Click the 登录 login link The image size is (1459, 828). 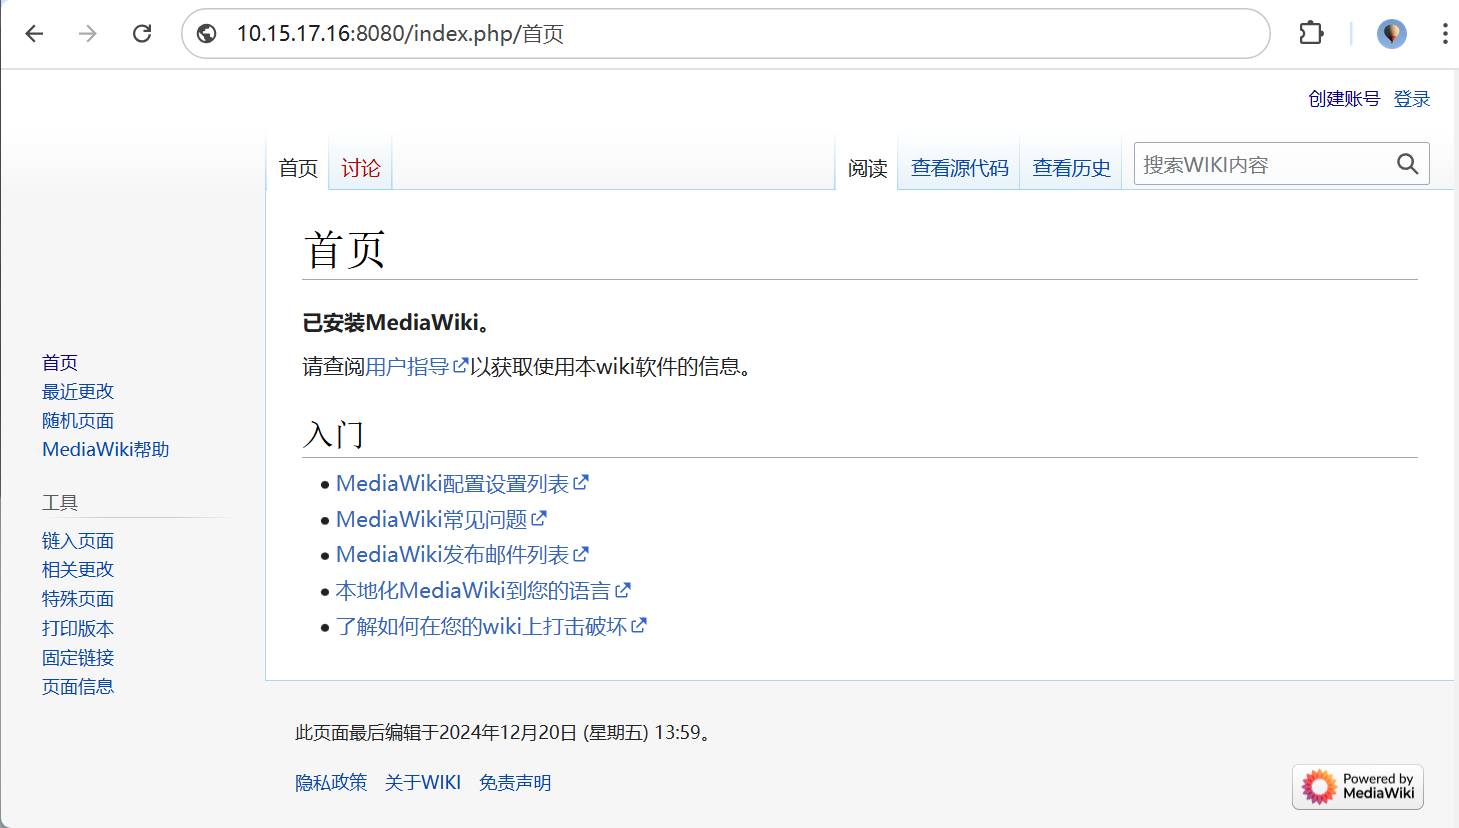tap(1412, 99)
